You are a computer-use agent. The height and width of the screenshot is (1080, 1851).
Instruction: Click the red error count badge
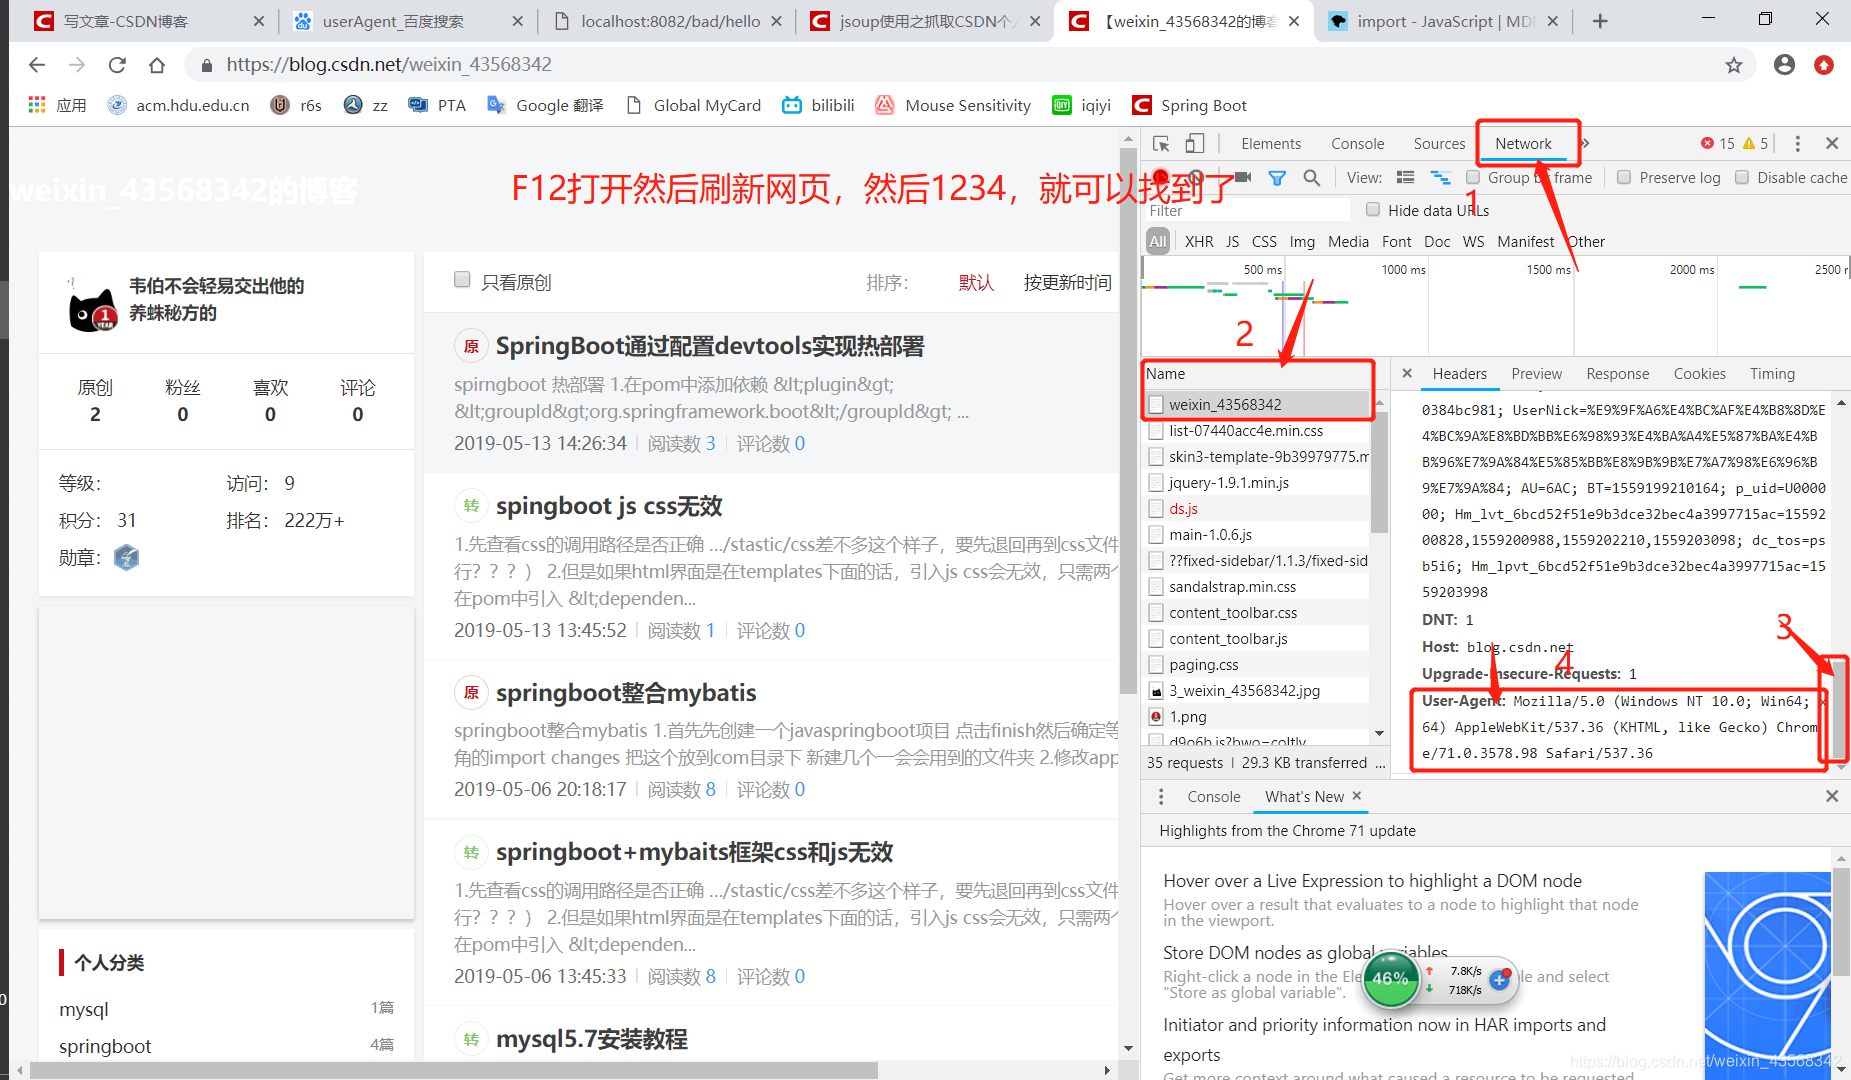click(1717, 144)
